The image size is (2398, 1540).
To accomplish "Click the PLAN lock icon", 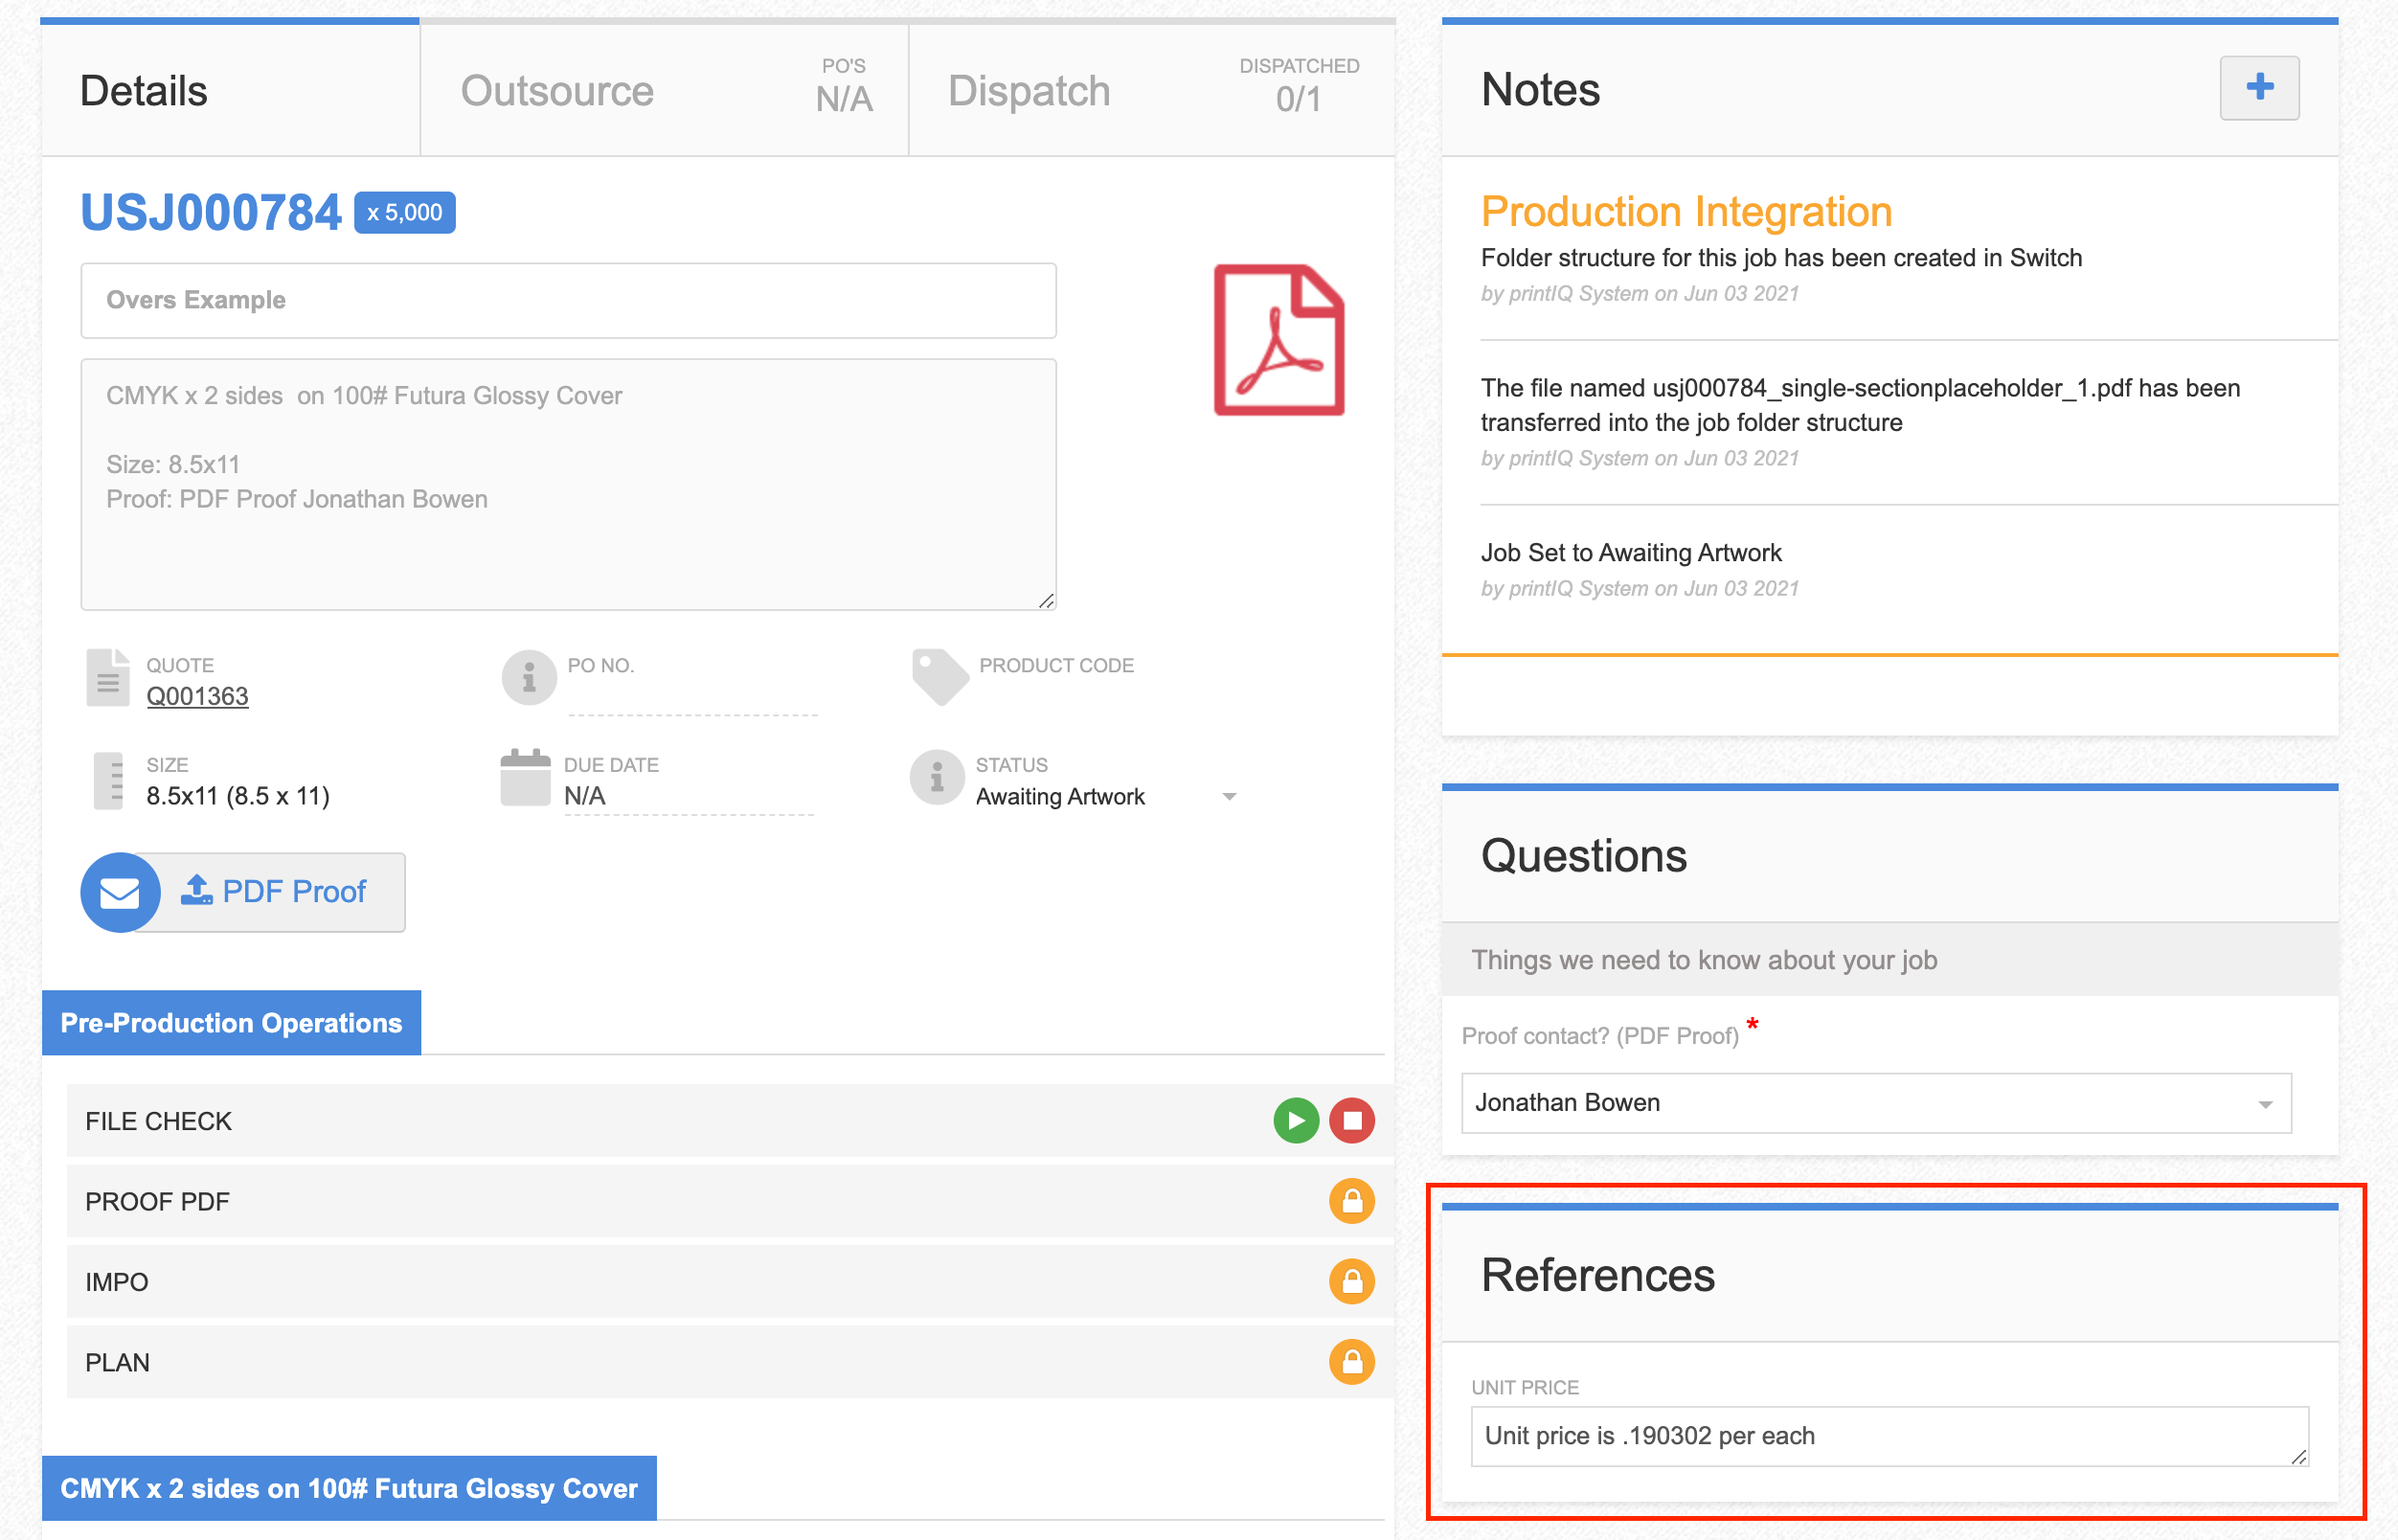I will pos(1351,1361).
